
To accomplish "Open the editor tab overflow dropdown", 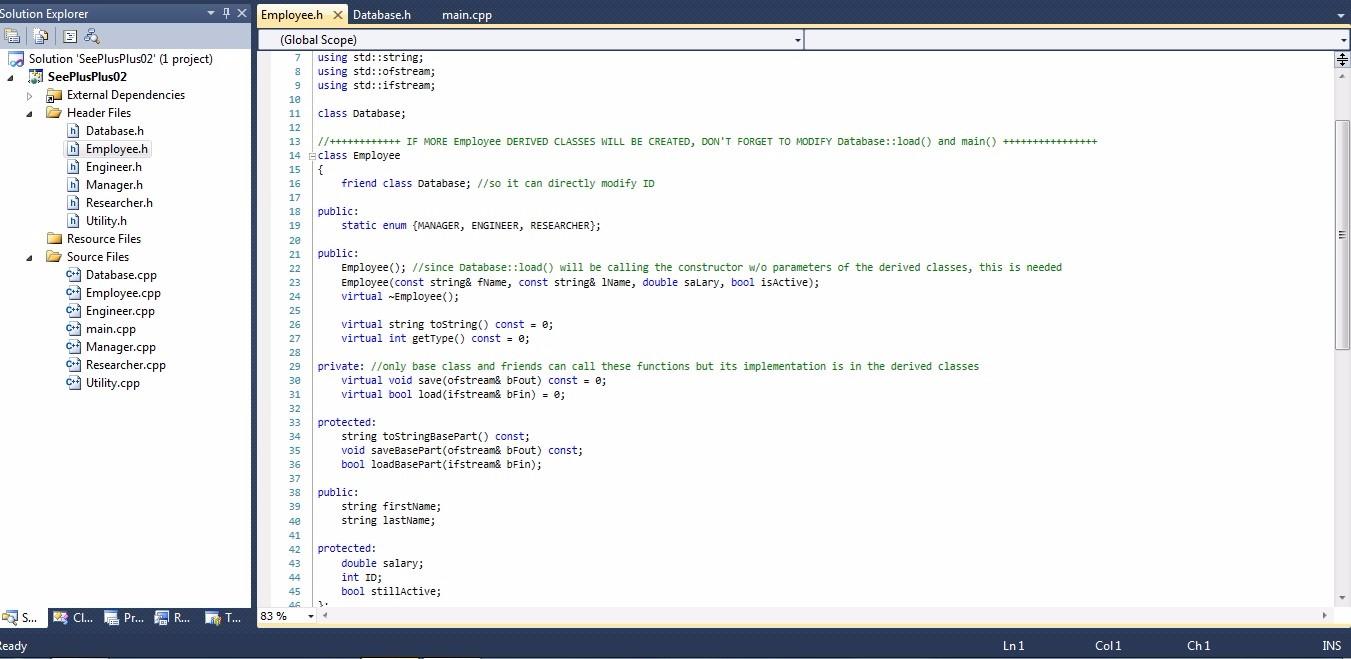I will (x=1342, y=16).
